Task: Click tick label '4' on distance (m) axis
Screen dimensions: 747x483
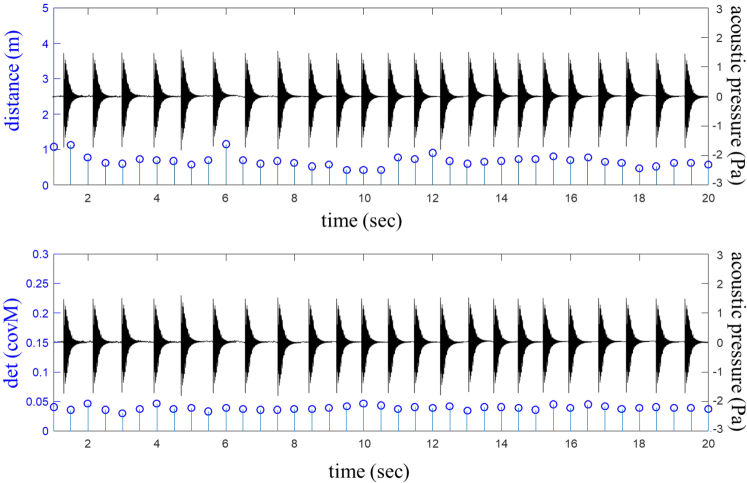Action: point(45,43)
